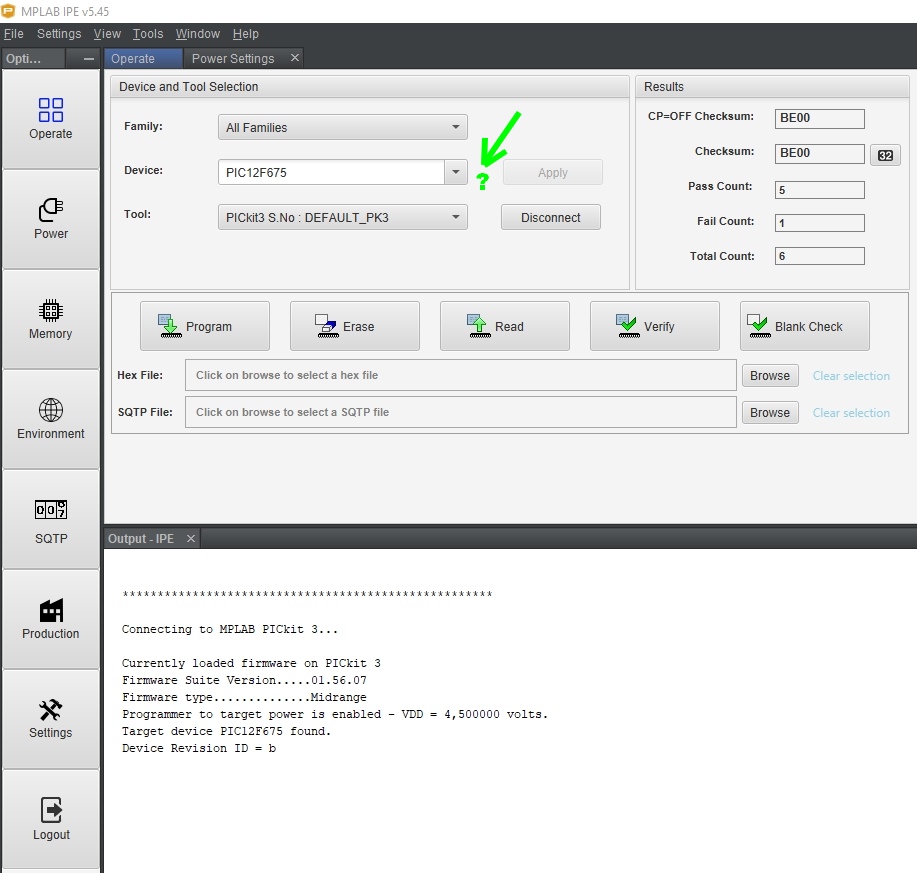917x873 pixels.
Task: Browse for an SQTP file
Action: (770, 412)
